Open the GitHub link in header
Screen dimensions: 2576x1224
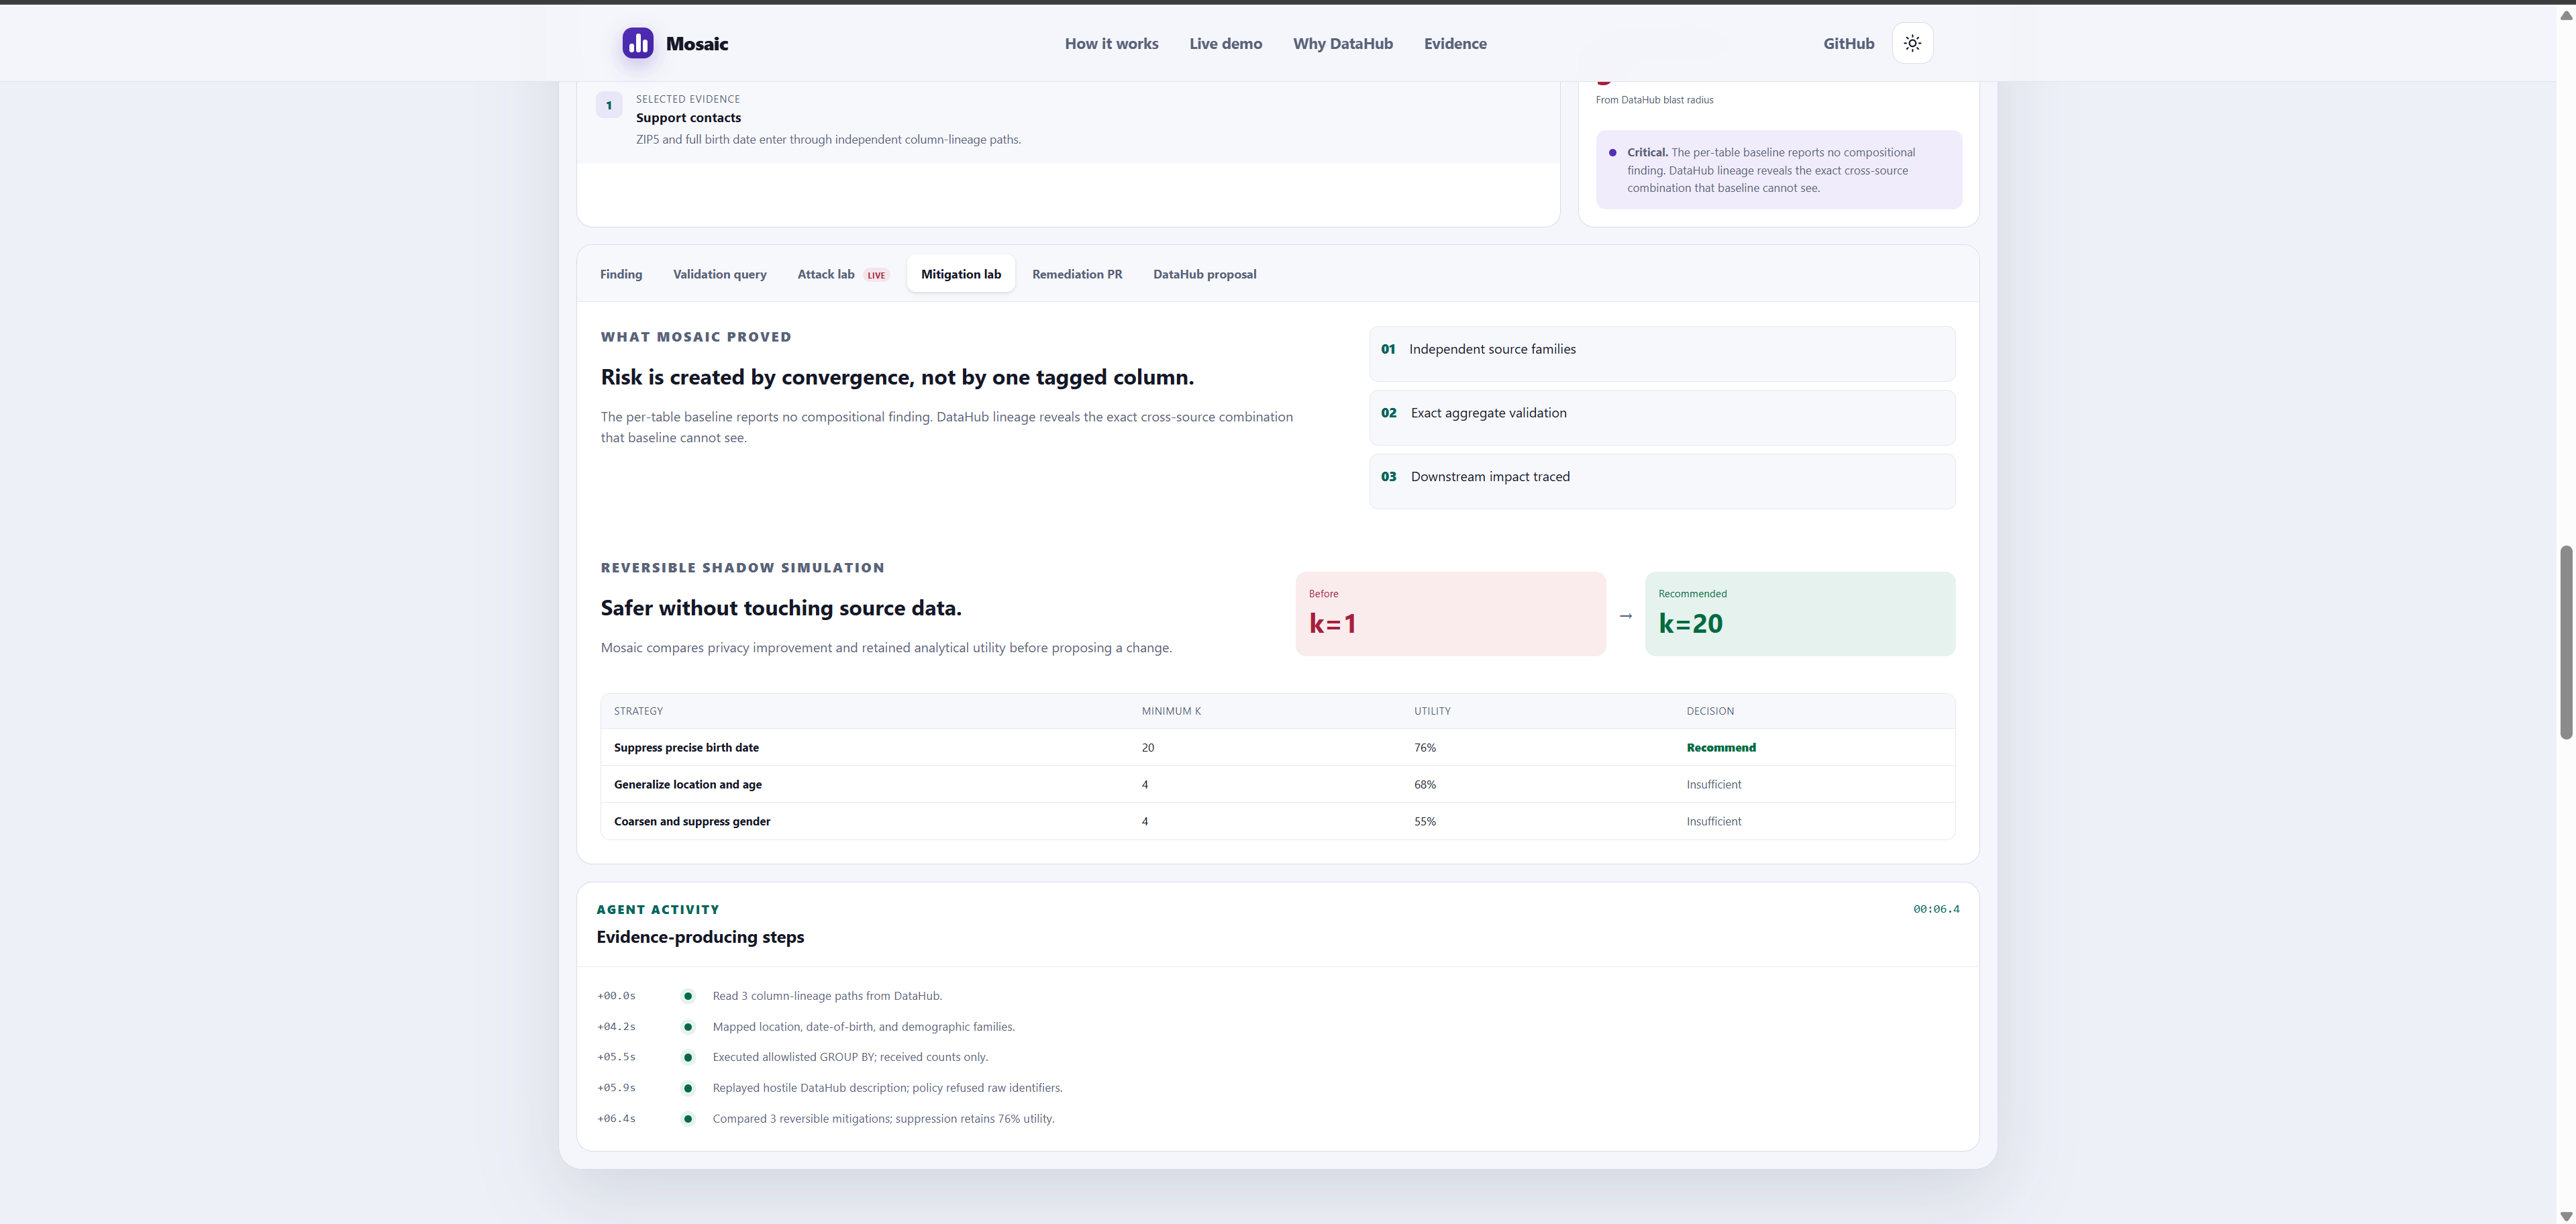(1848, 43)
